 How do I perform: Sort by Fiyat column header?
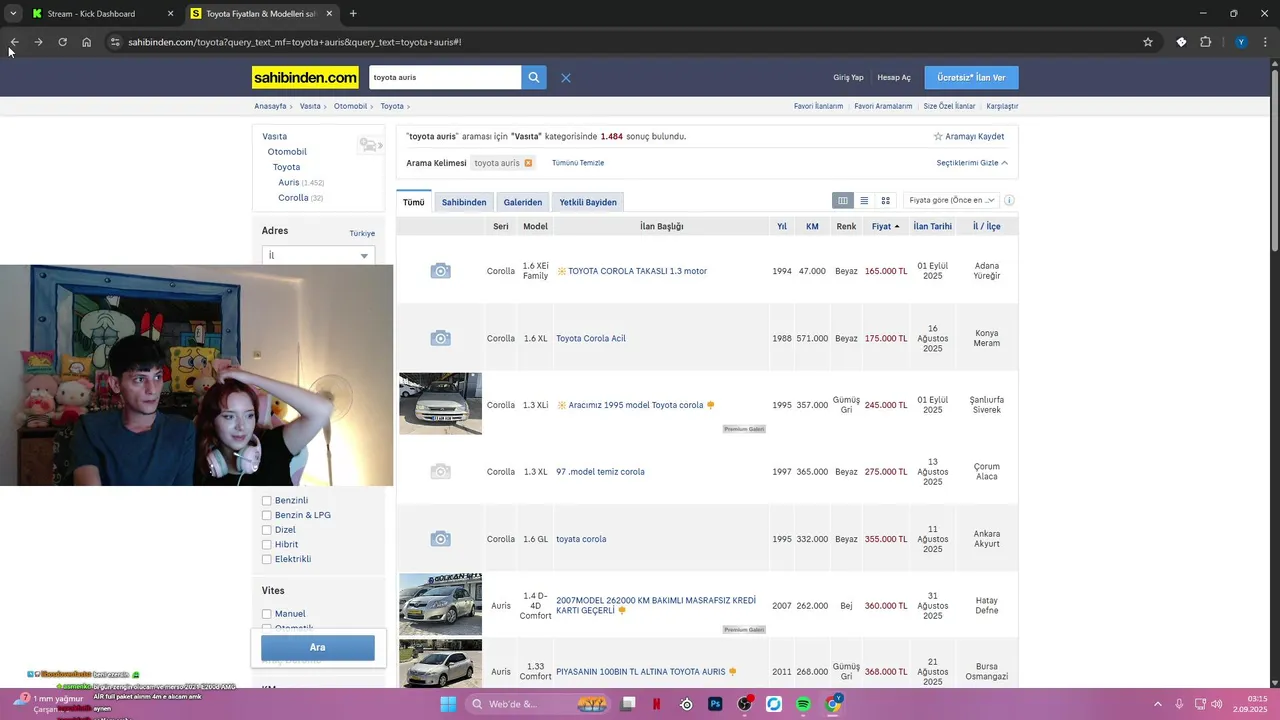(x=885, y=227)
